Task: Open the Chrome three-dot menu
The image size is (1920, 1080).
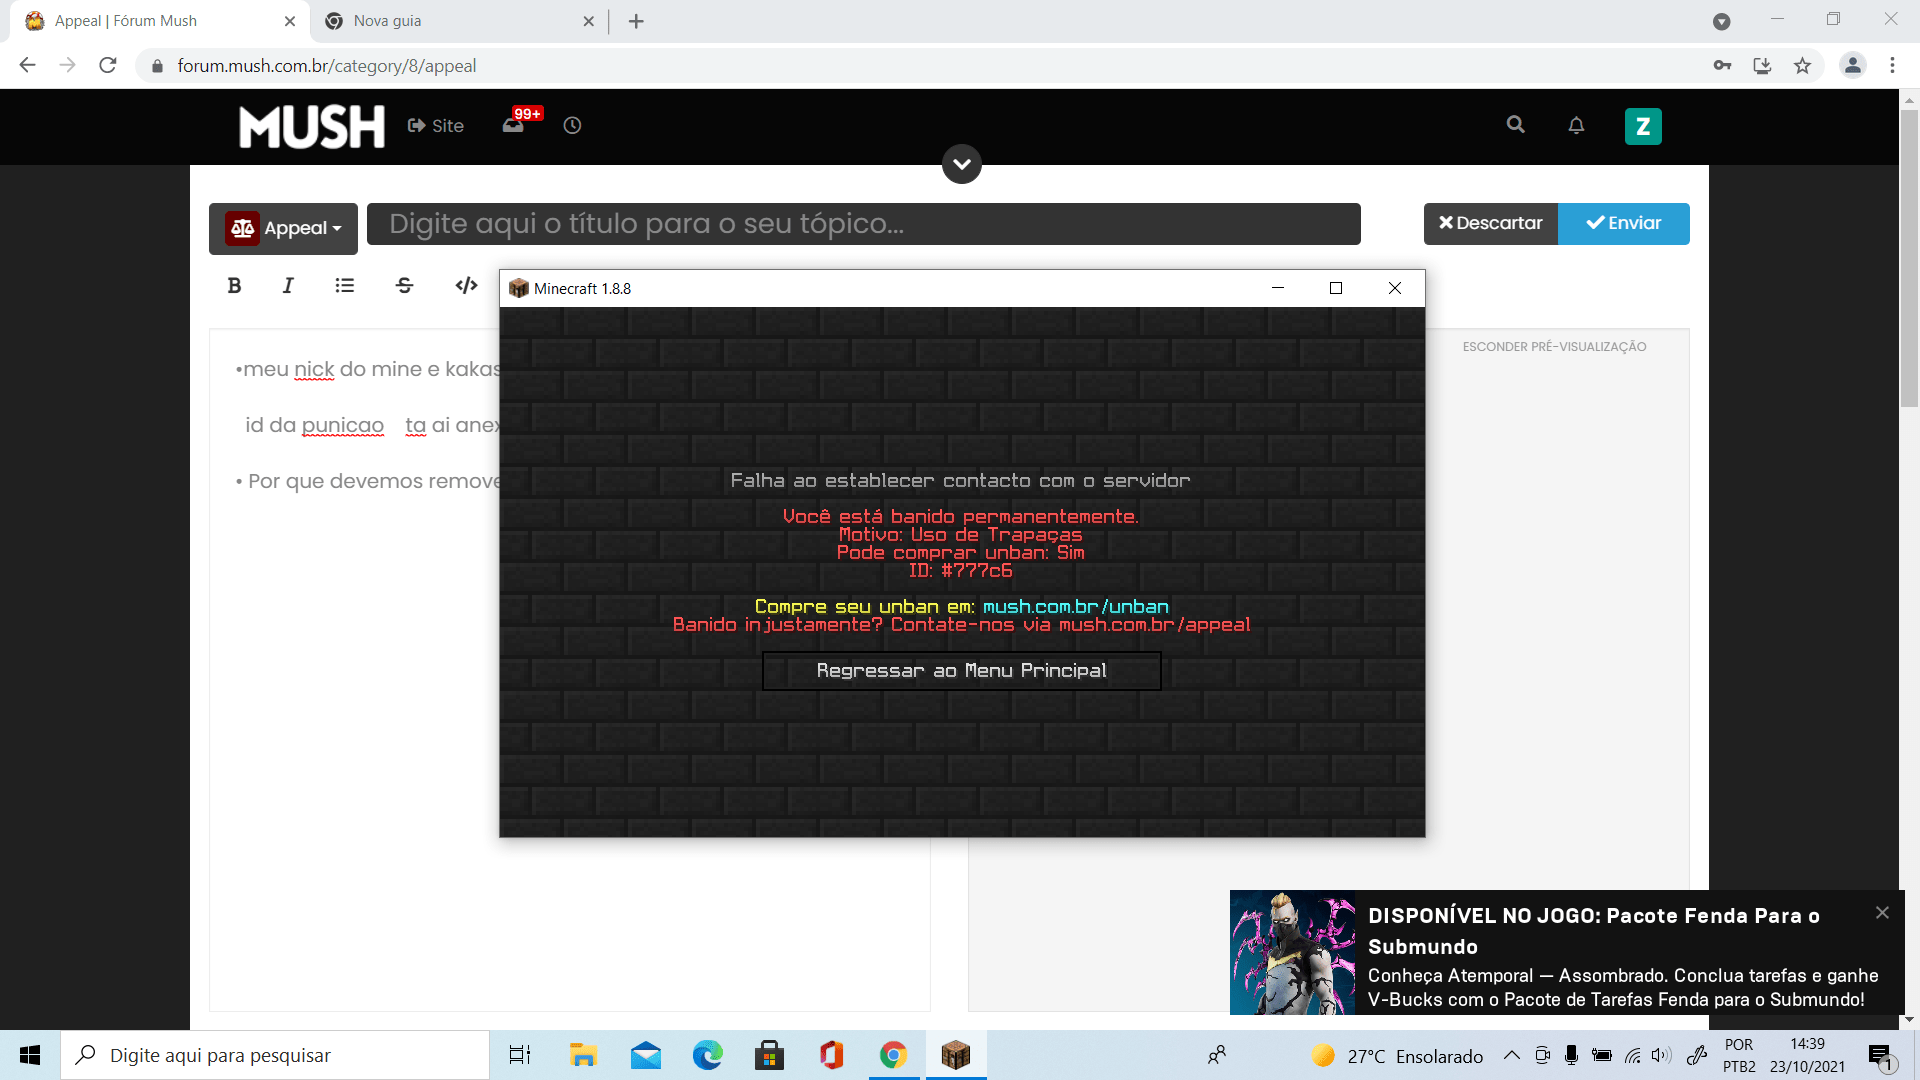Action: coord(1892,66)
